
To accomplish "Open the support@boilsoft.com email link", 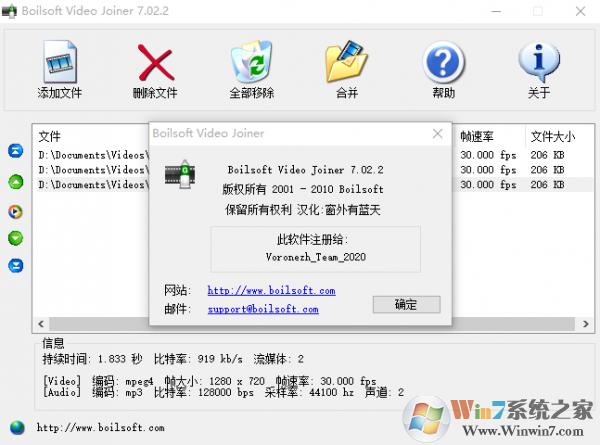I will [263, 309].
